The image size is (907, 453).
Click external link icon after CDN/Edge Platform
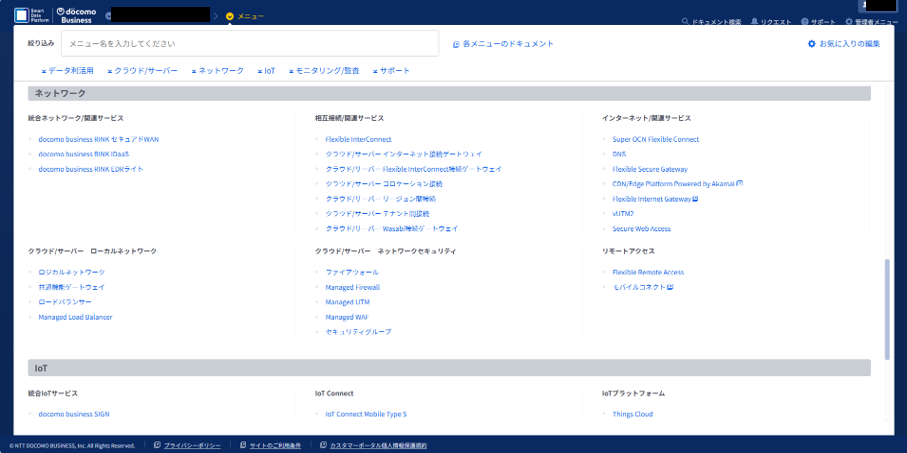(739, 183)
